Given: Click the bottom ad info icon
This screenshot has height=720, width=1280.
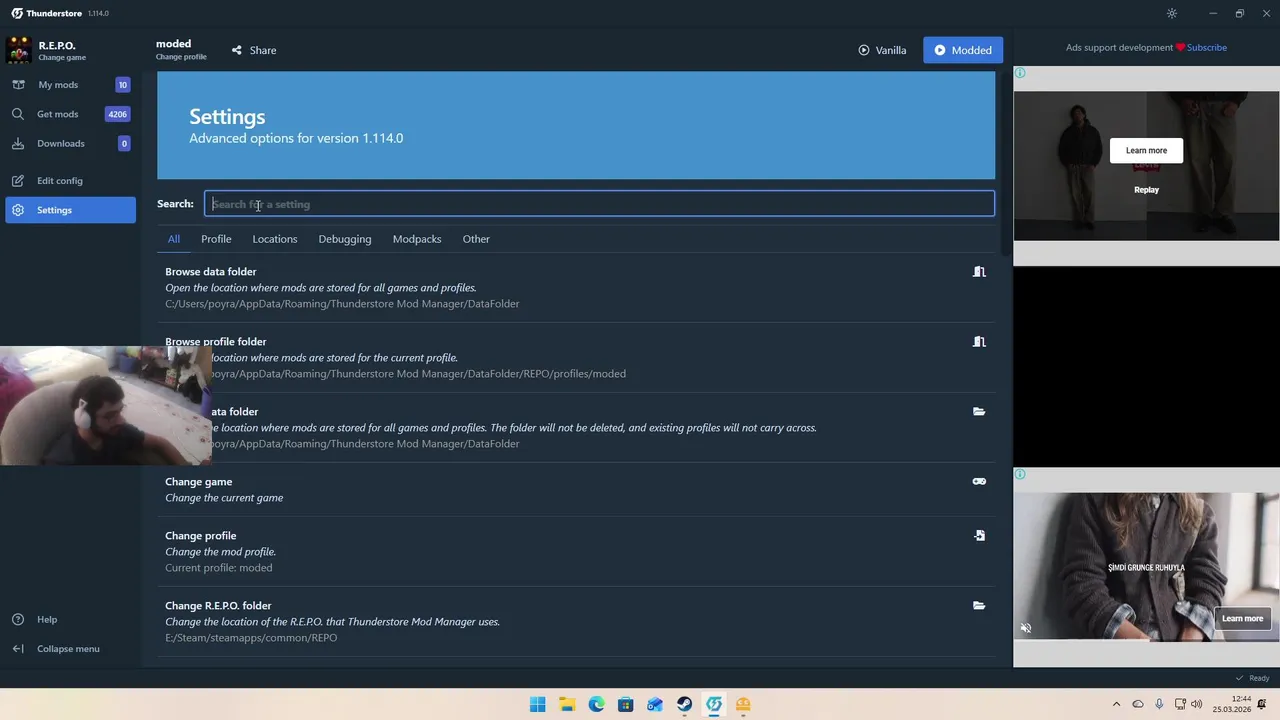Looking at the screenshot, I should tap(1020, 474).
